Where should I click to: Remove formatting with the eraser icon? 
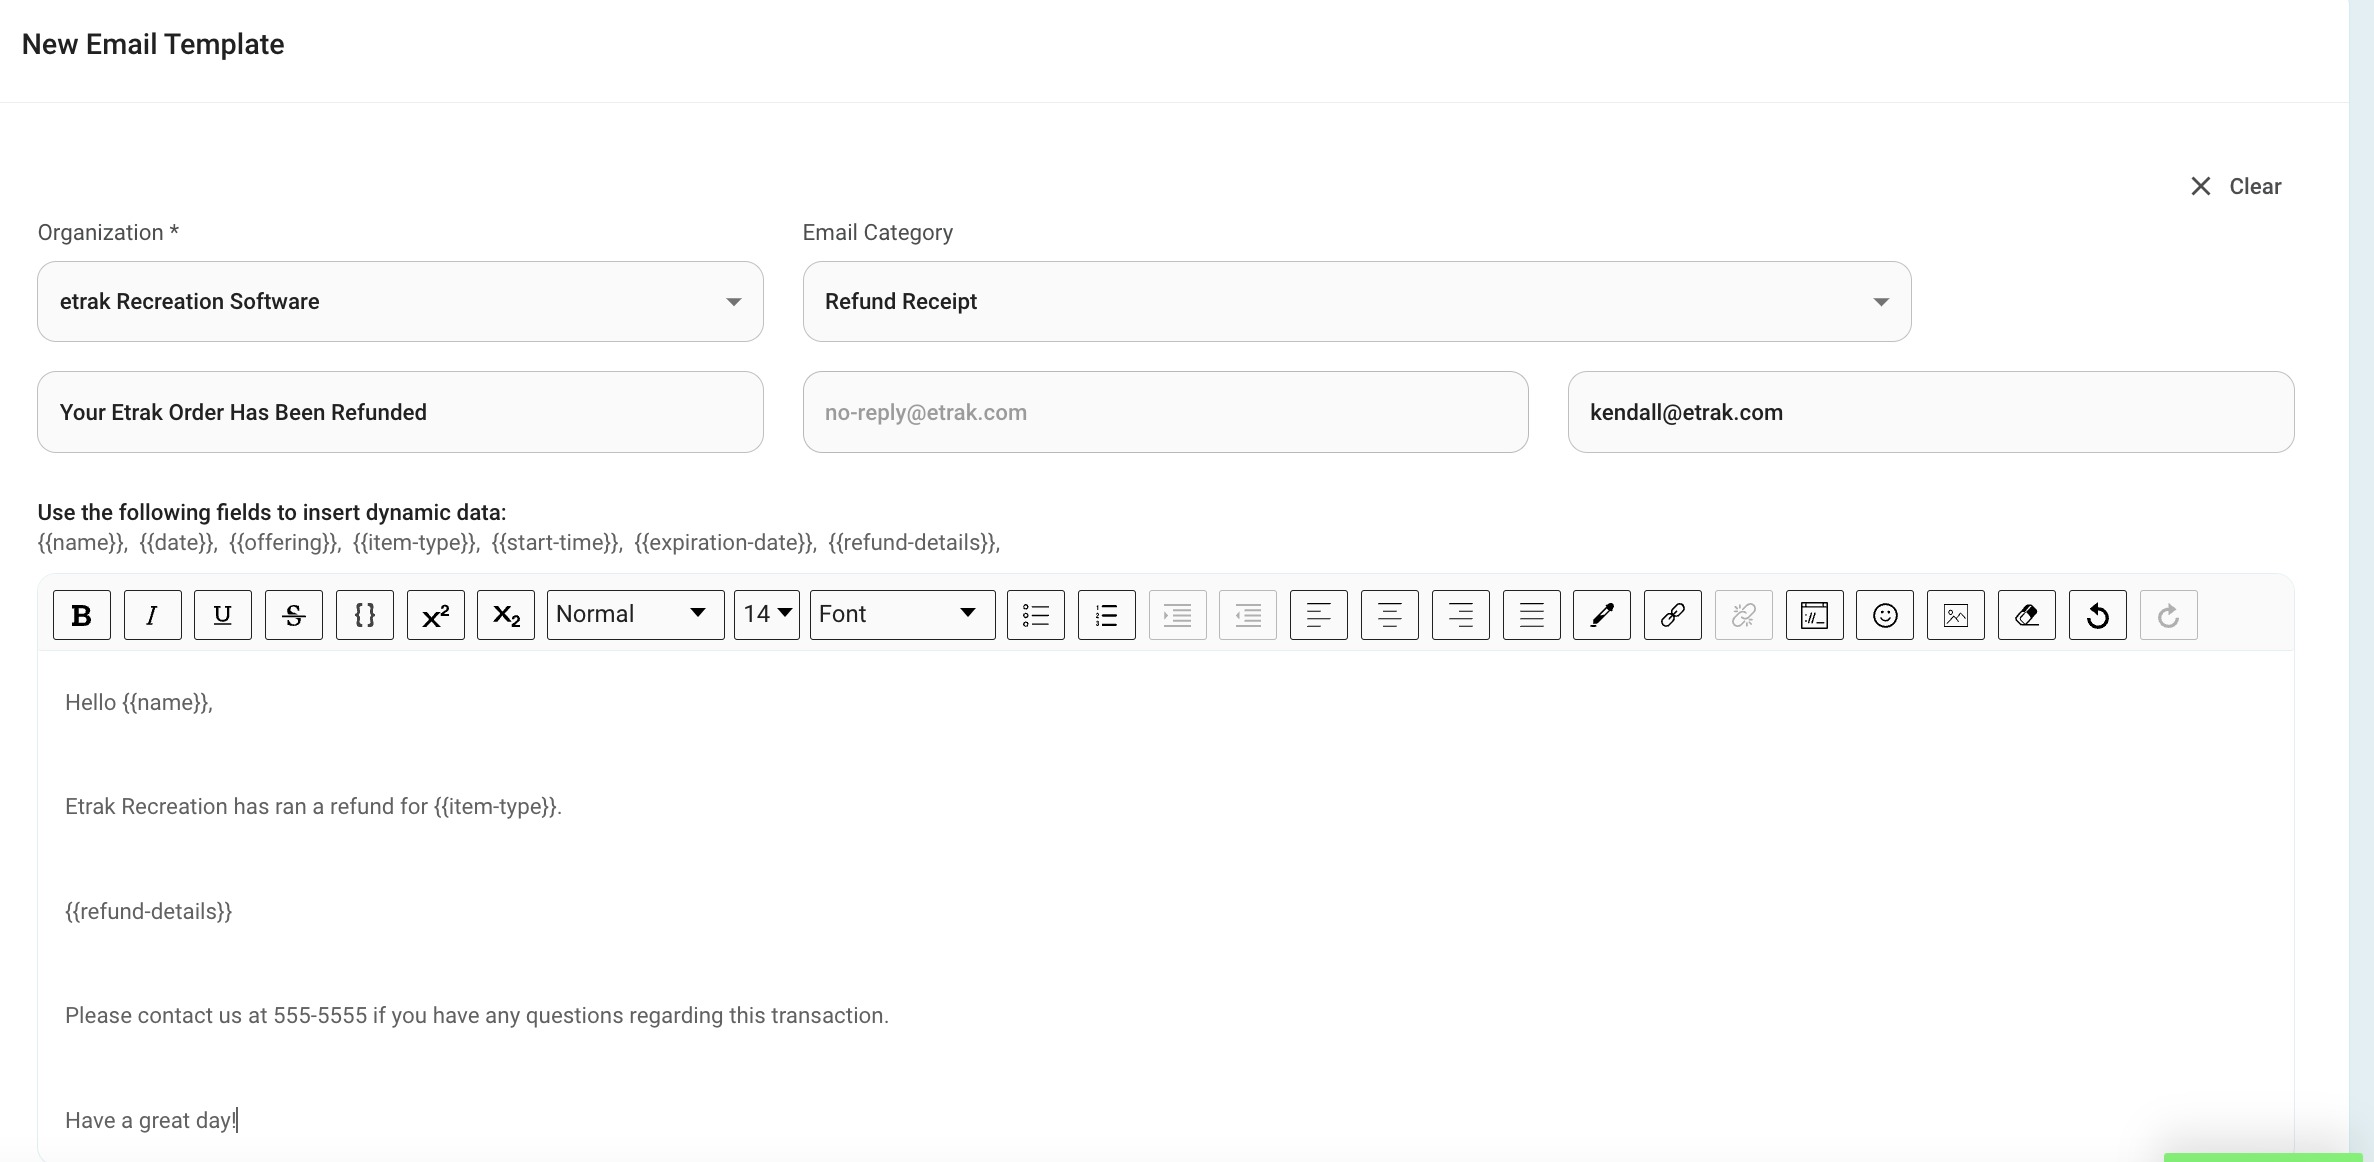(x=2027, y=615)
